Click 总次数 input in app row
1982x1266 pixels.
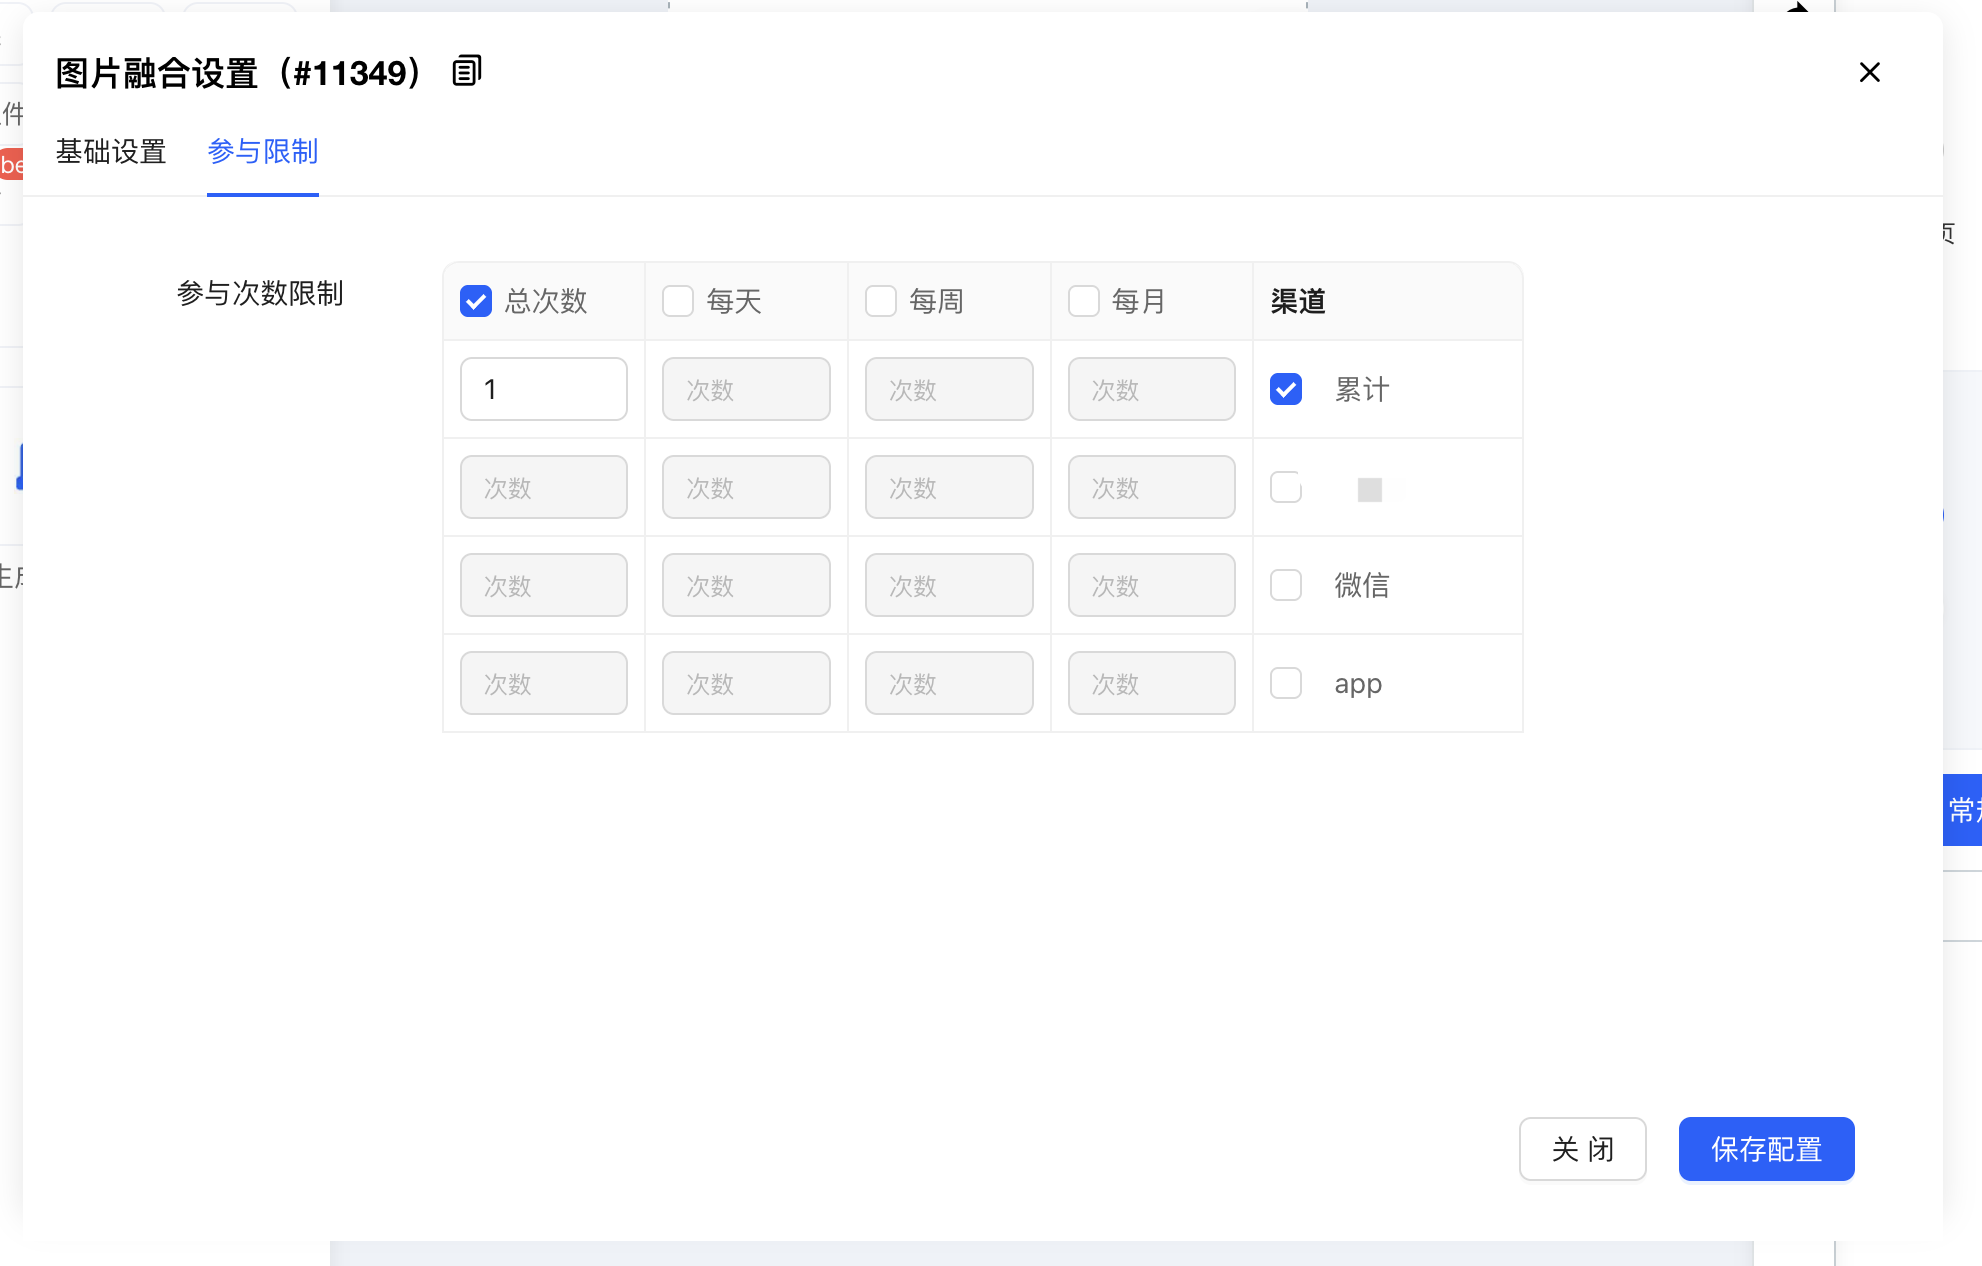[x=543, y=683]
